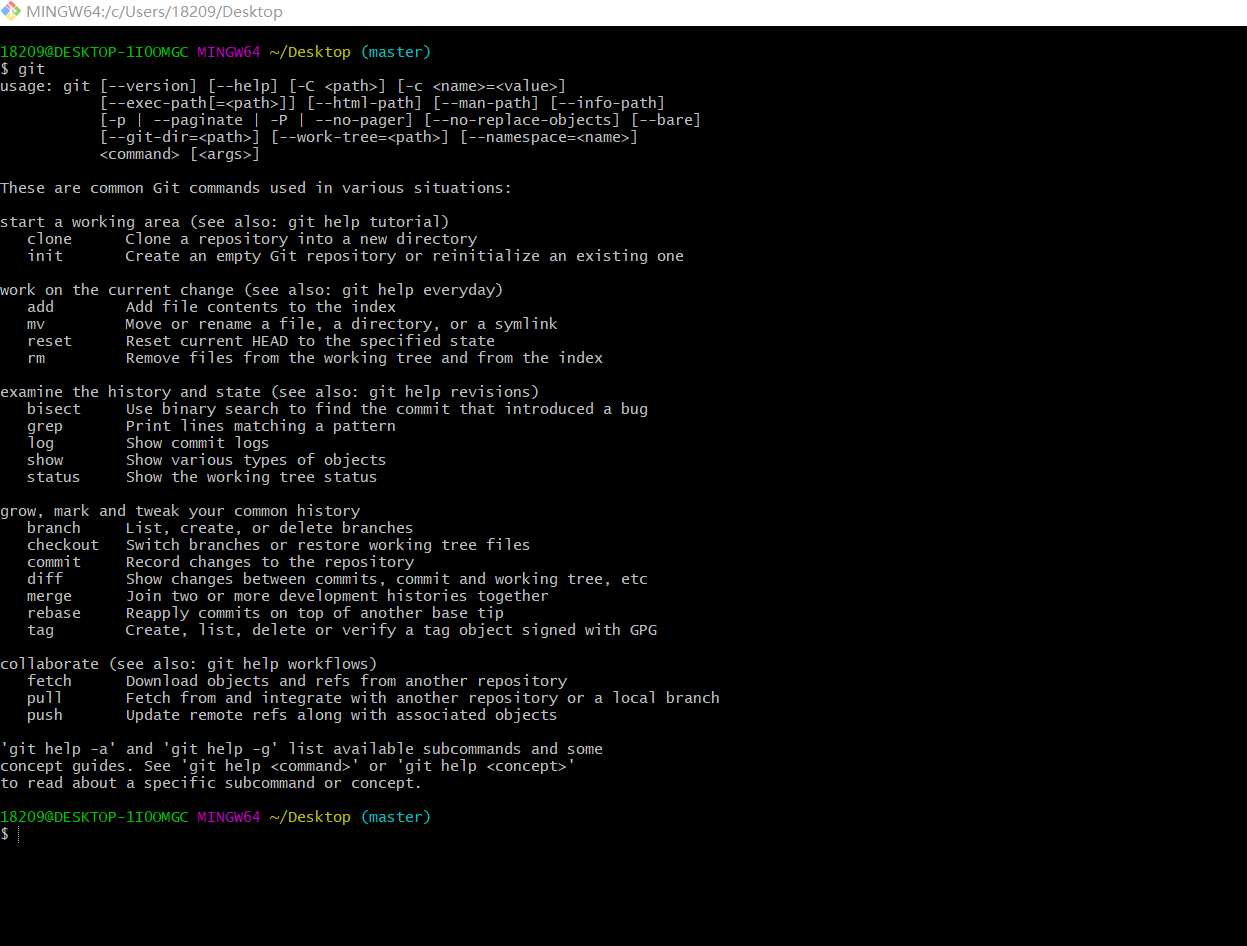
Task: Click '(master)' branch label on bottom prompt
Action: tap(396, 817)
